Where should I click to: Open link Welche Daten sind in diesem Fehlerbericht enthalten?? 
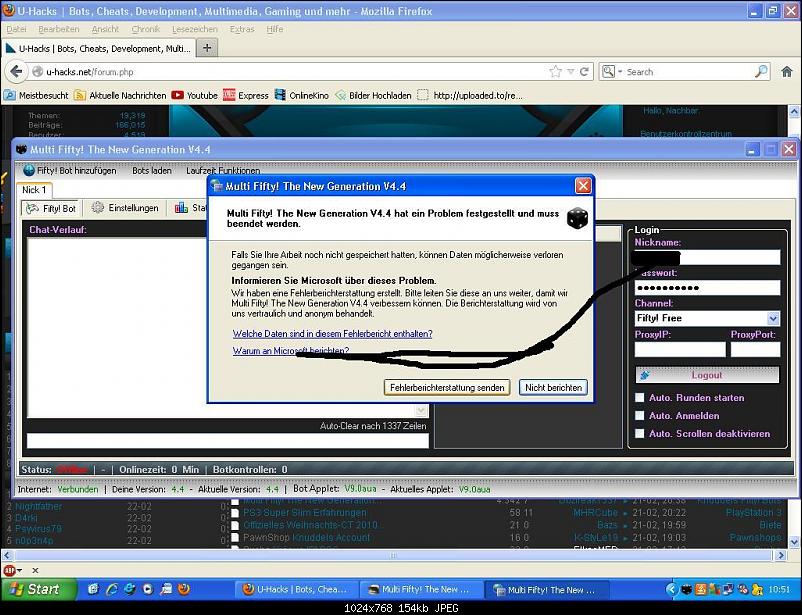point(332,334)
